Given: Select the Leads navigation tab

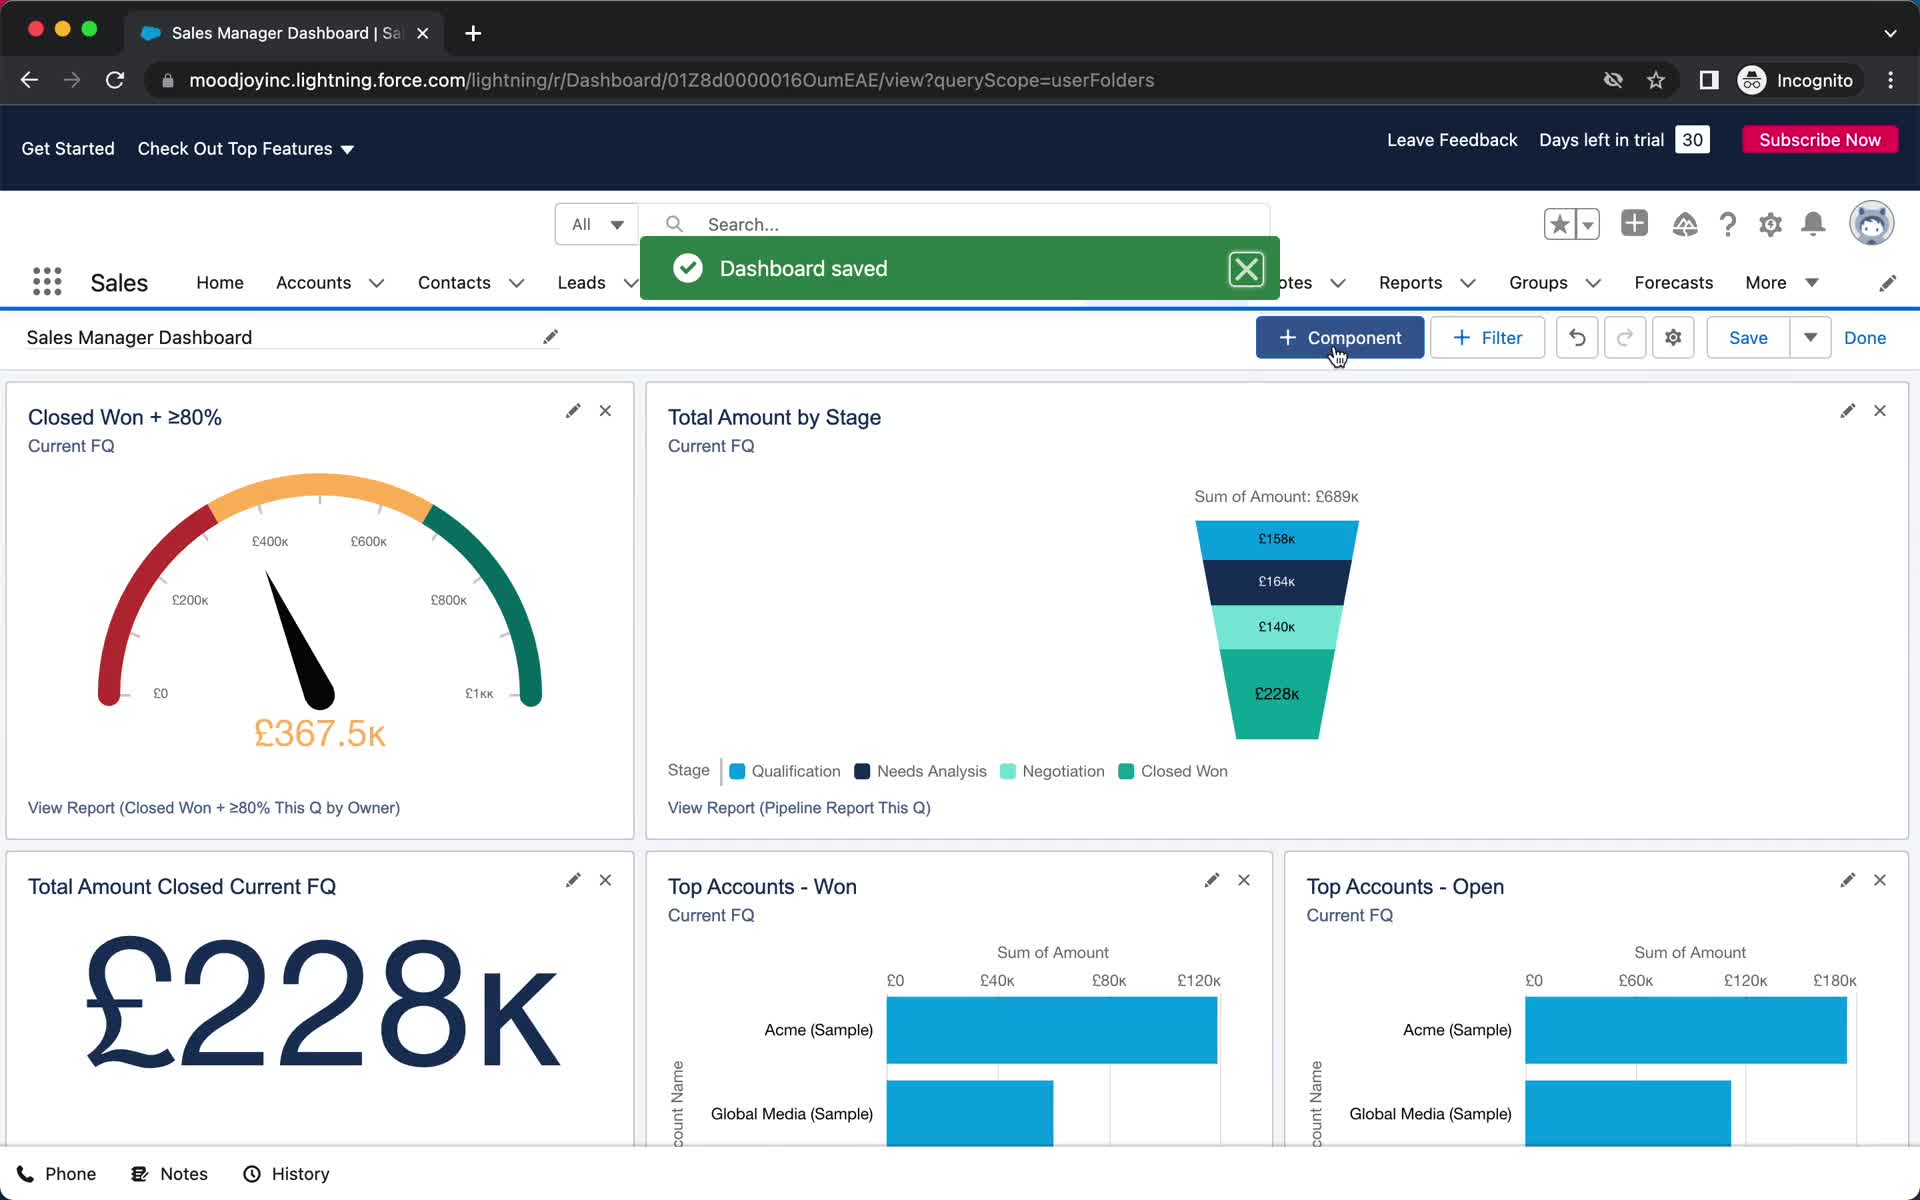Looking at the screenshot, I should tap(579, 282).
